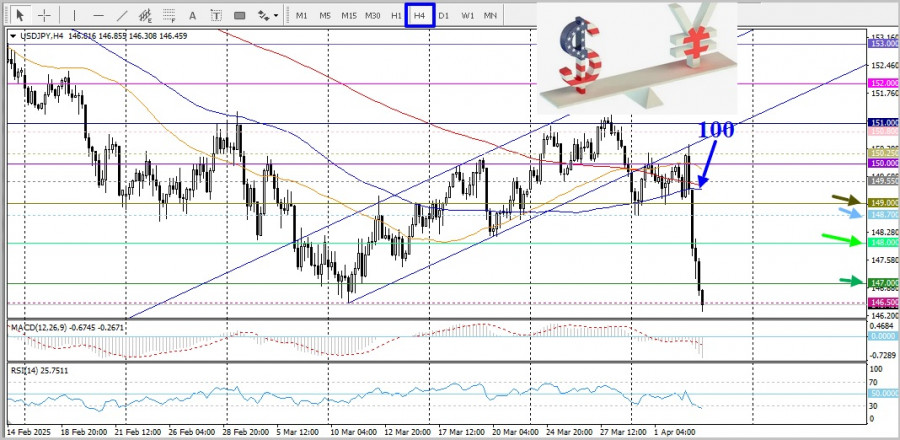Click the Arrows objects tool icon
900x440 pixels.
click(x=263, y=15)
